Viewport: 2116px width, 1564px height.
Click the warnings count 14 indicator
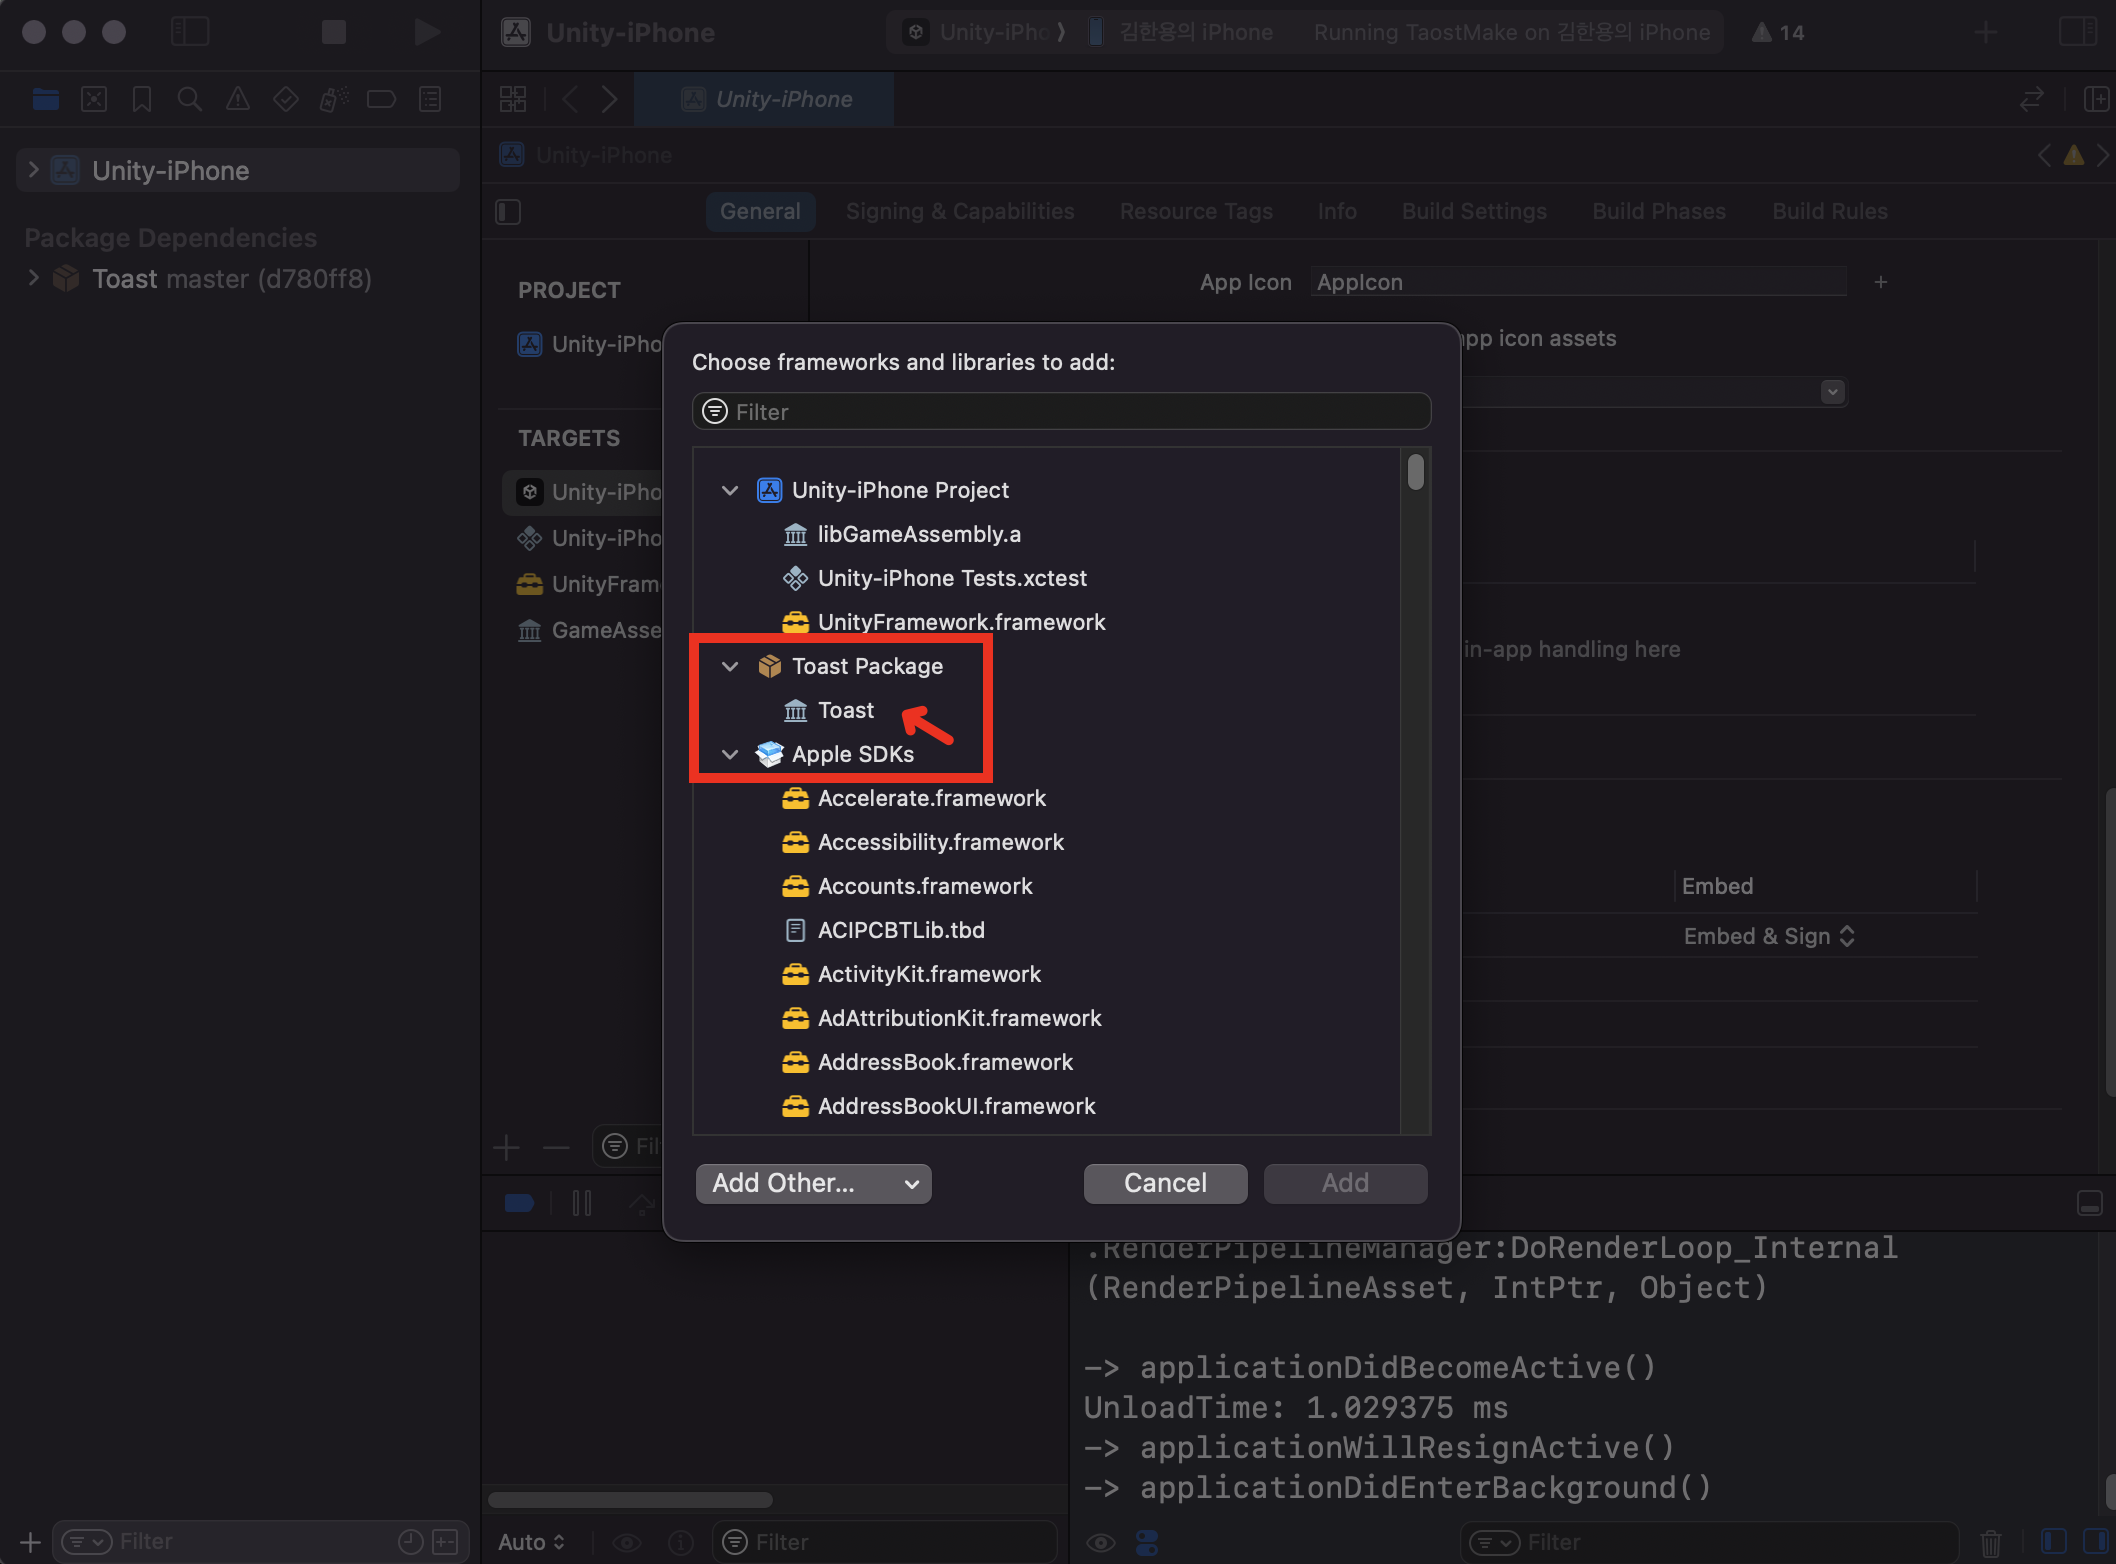(x=1778, y=32)
